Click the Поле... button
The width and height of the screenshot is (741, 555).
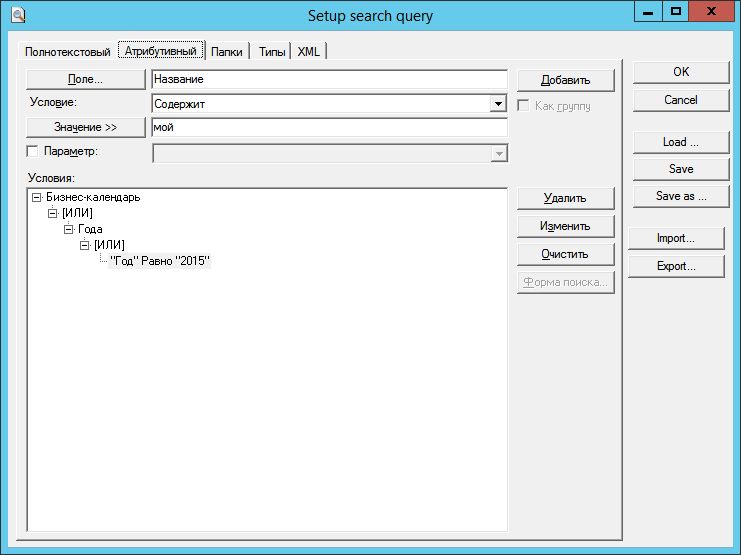click(x=85, y=79)
